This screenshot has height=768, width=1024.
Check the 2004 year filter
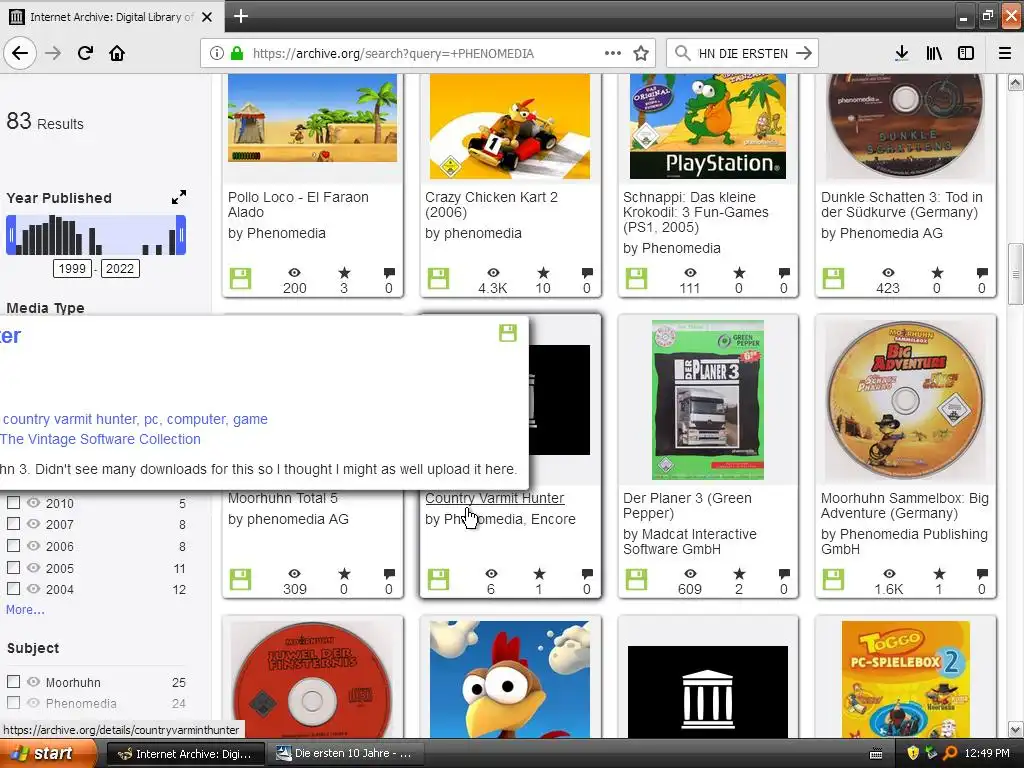pos(13,588)
